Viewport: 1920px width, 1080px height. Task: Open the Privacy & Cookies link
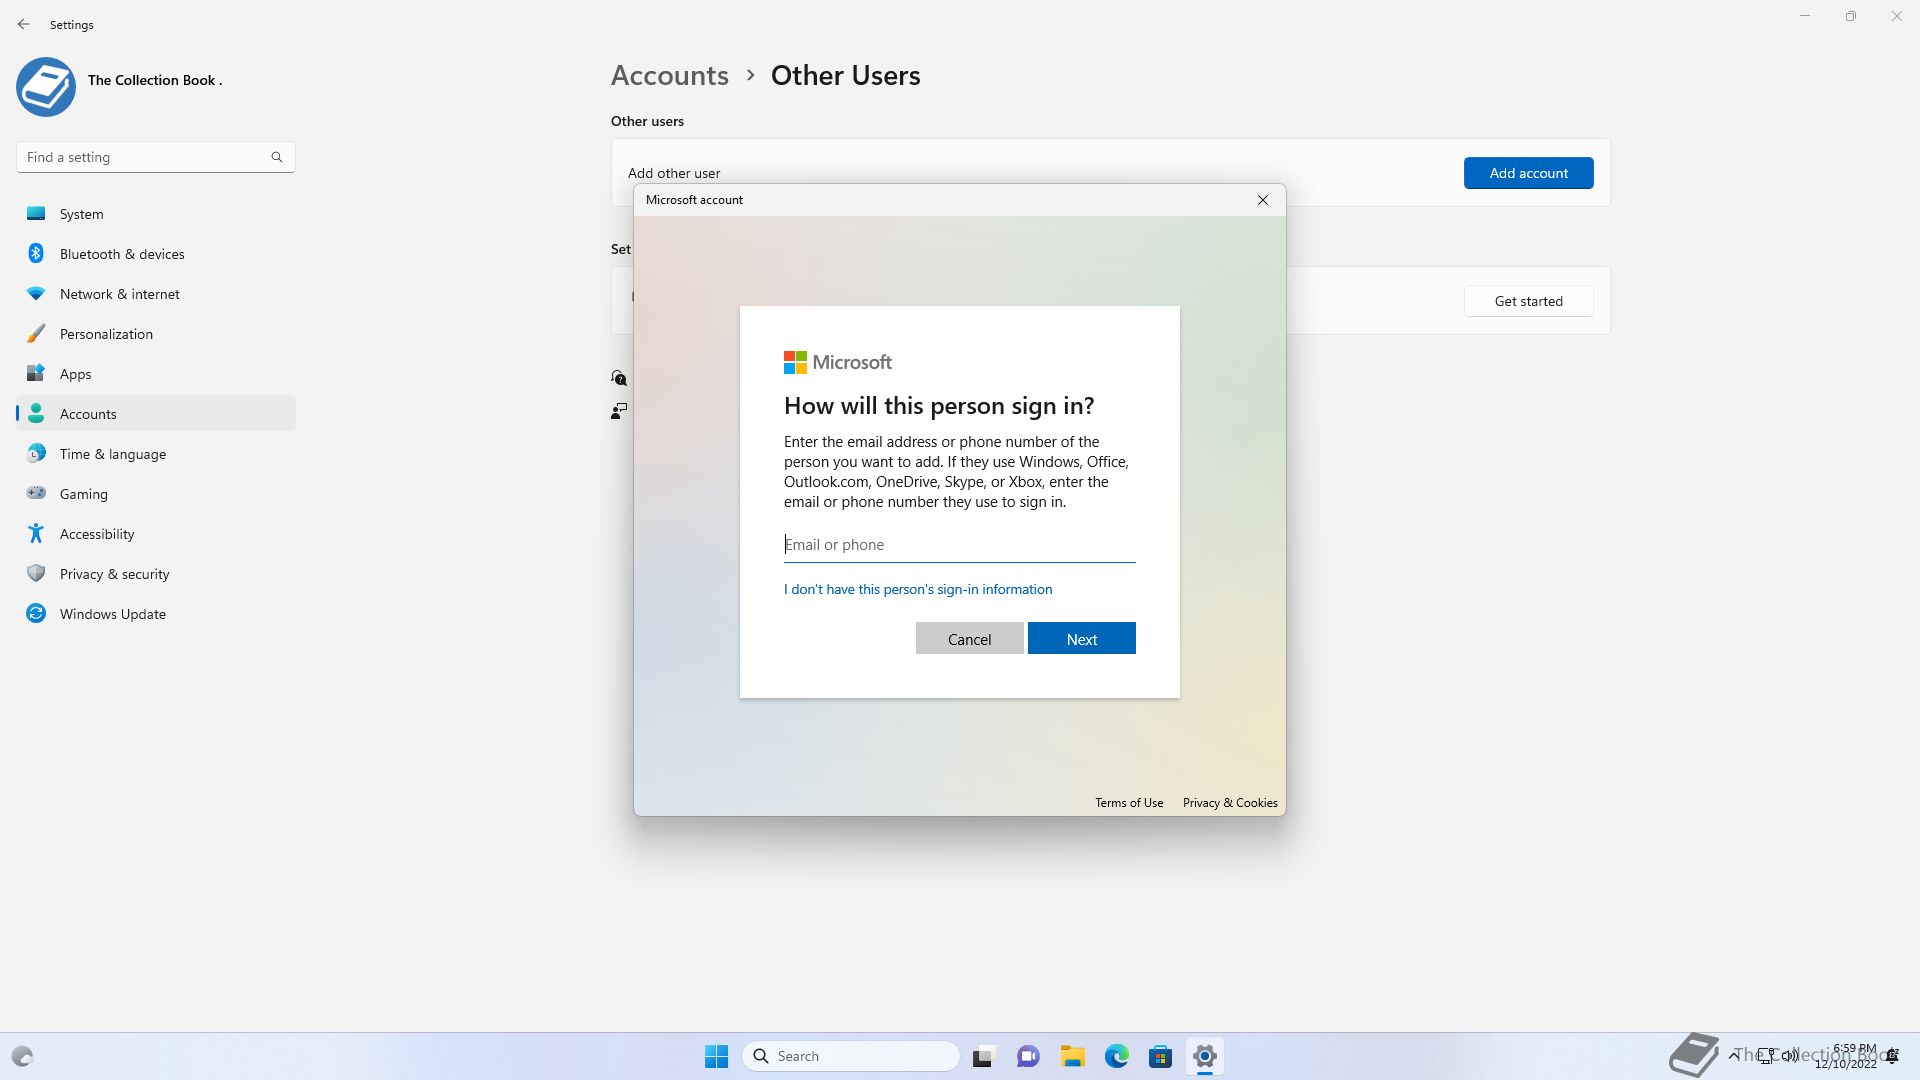[x=1230, y=803]
